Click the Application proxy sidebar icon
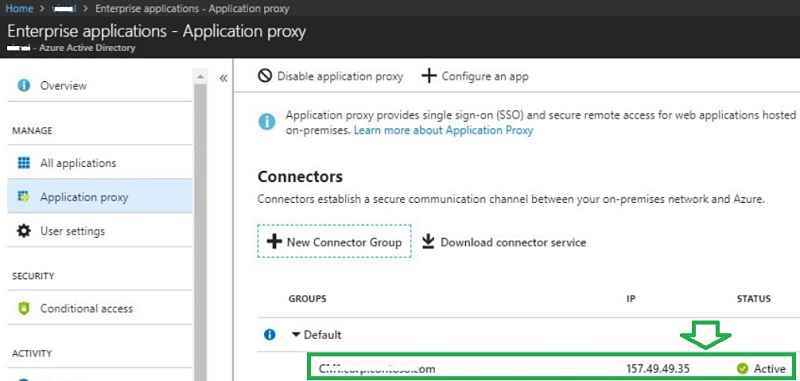 point(23,197)
